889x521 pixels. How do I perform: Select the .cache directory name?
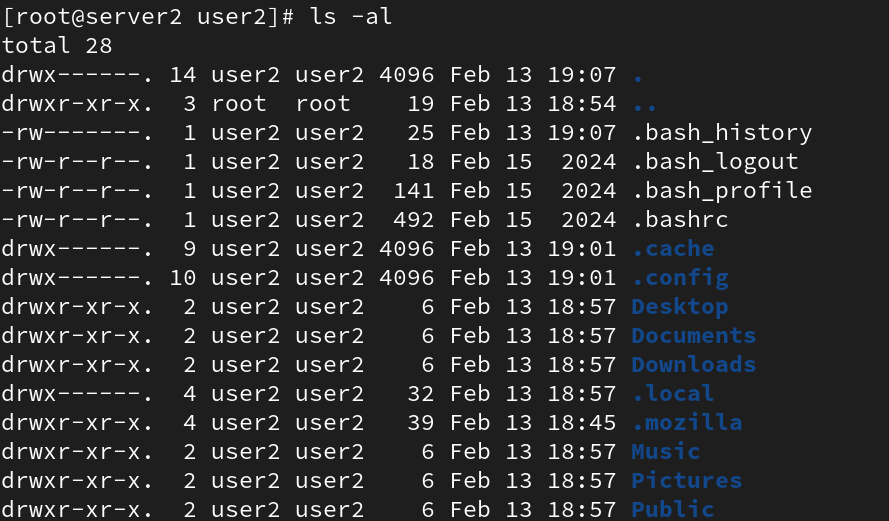(673, 249)
